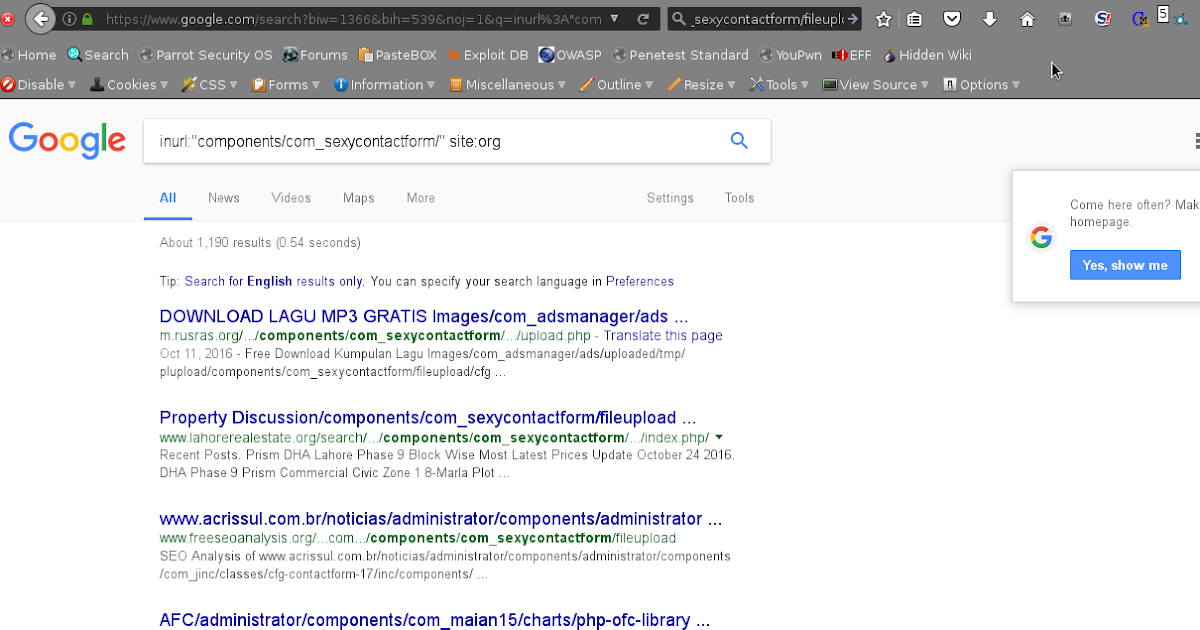Expand the Cookies web developer menu

click(x=130, y=85)
